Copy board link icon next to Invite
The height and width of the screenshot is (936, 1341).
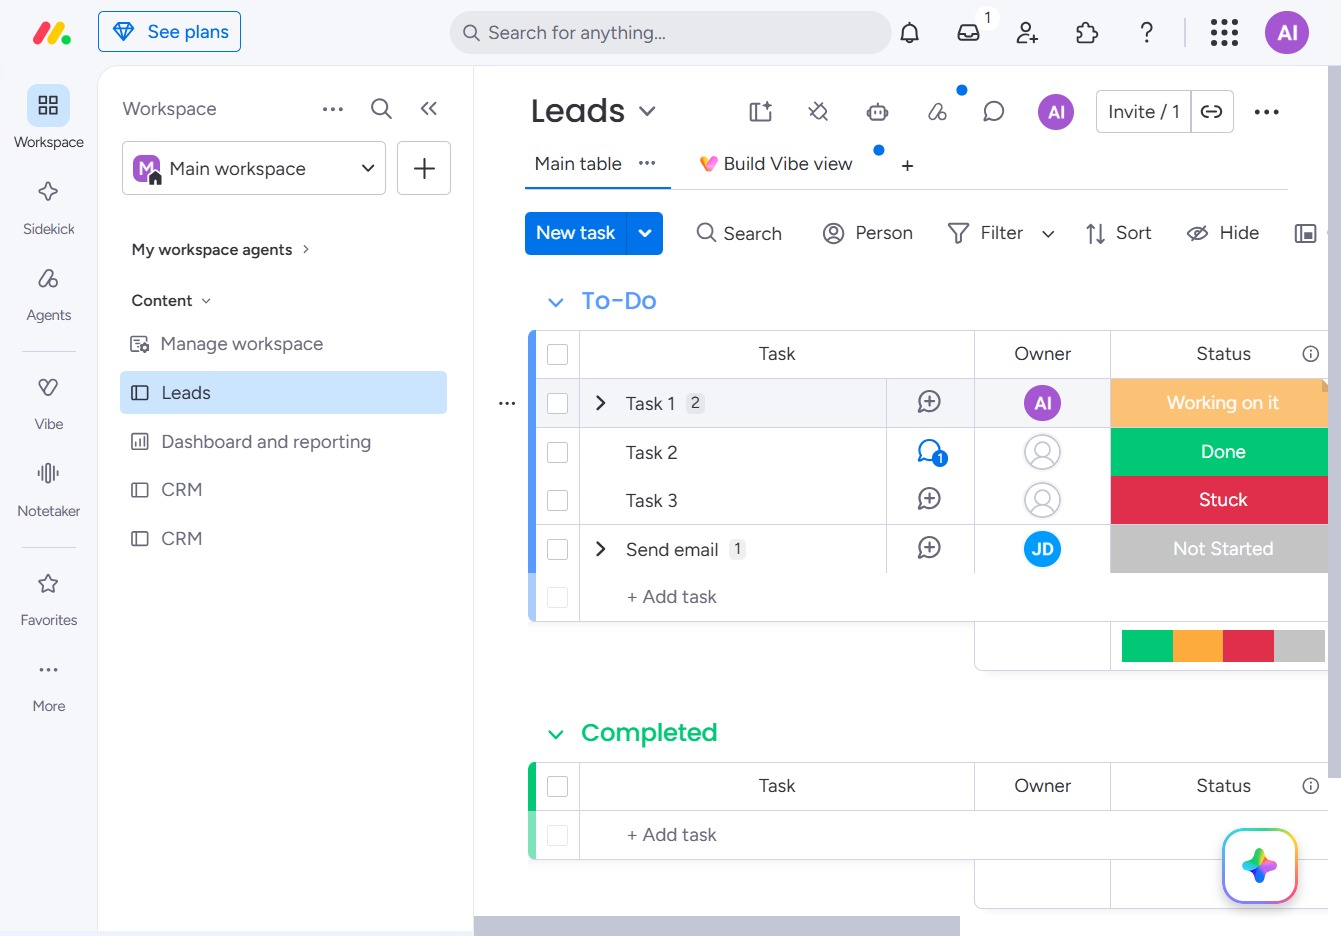tap(1212, 112)
